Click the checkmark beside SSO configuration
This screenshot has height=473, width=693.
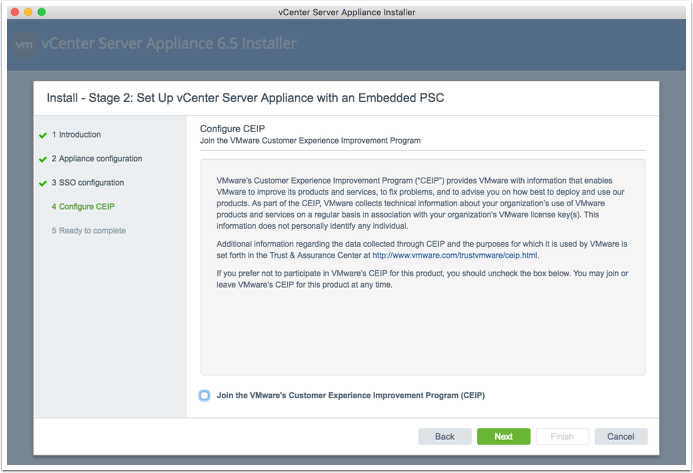click(42, 183)
